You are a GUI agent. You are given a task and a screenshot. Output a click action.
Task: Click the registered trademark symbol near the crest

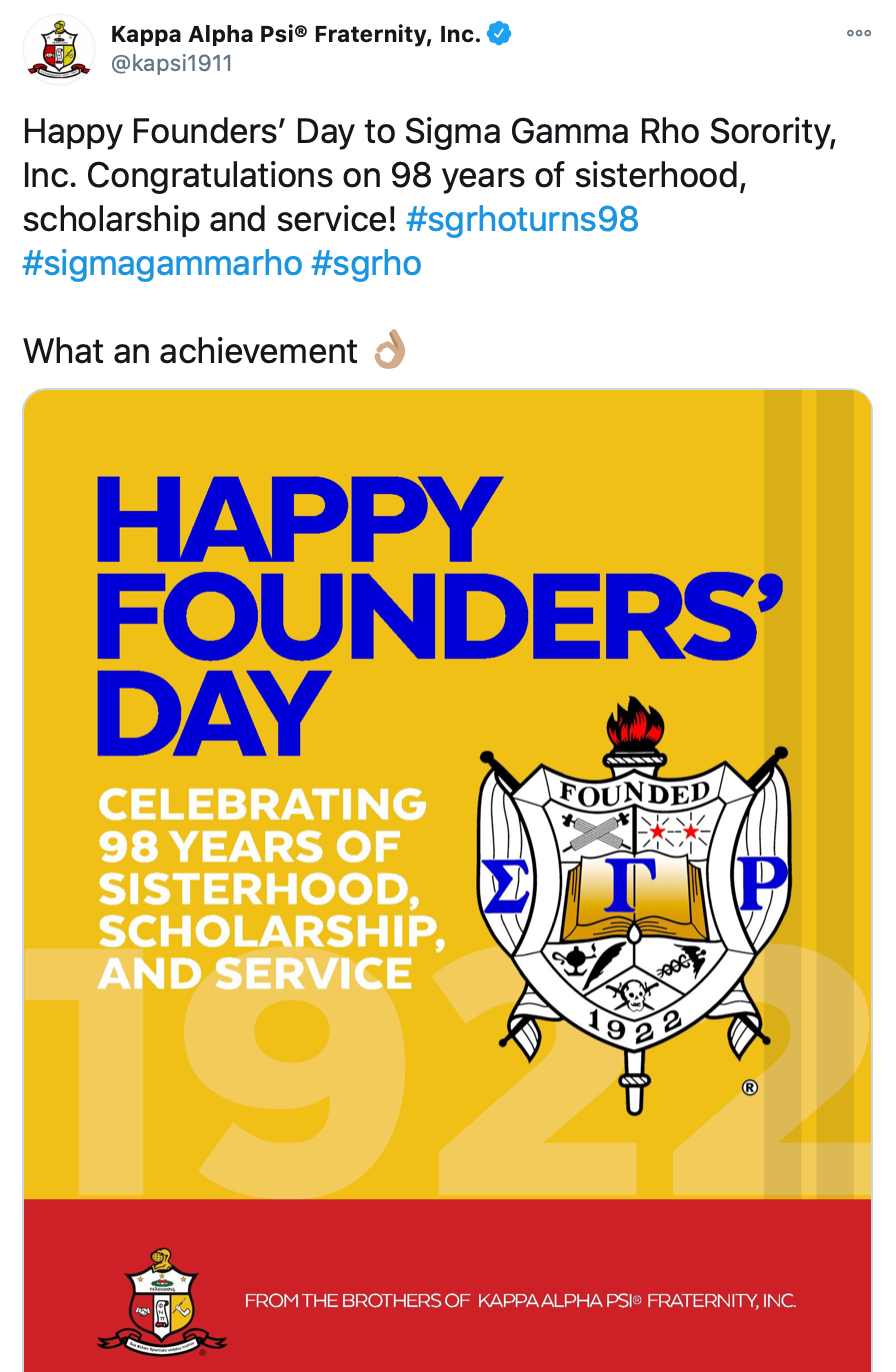[749, 1088]
